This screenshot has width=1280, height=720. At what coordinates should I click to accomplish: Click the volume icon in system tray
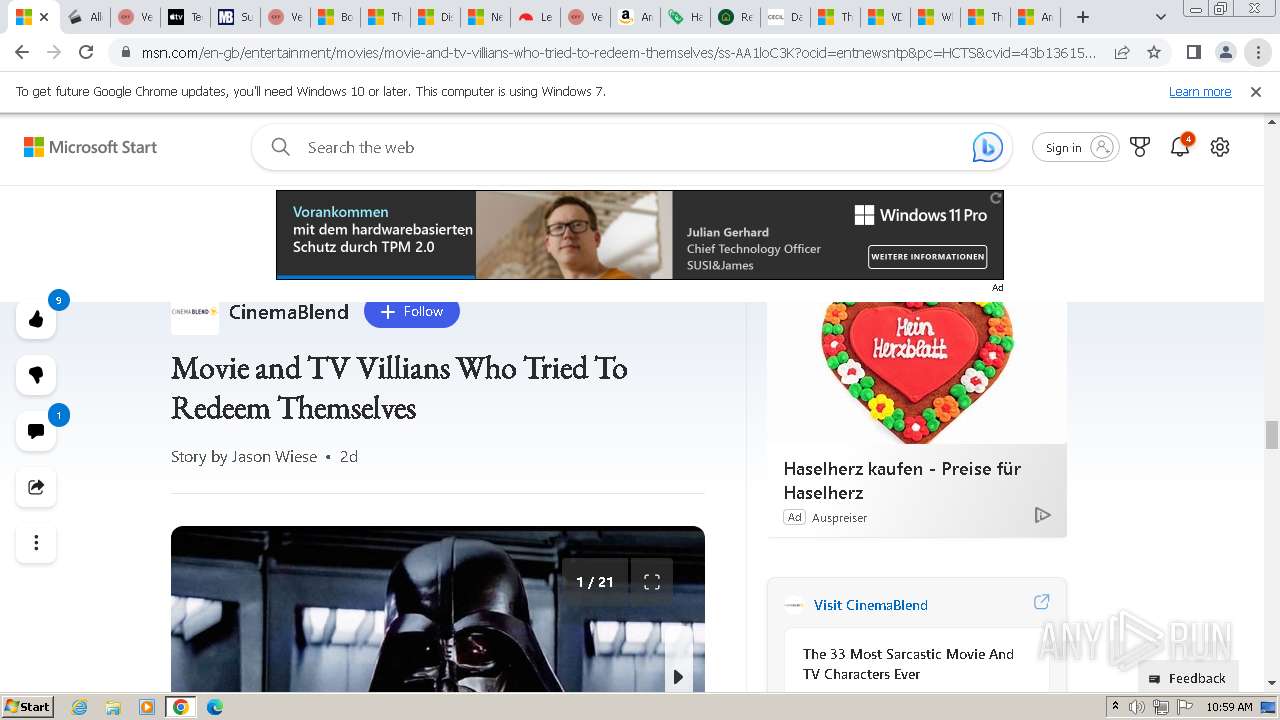(x=1137, y=707)
